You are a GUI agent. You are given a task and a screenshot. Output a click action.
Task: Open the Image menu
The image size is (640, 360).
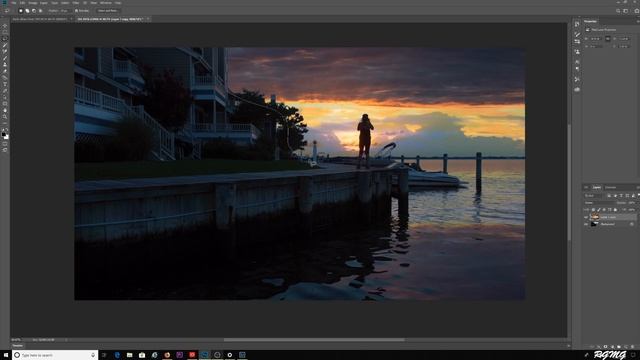[33, 3]
